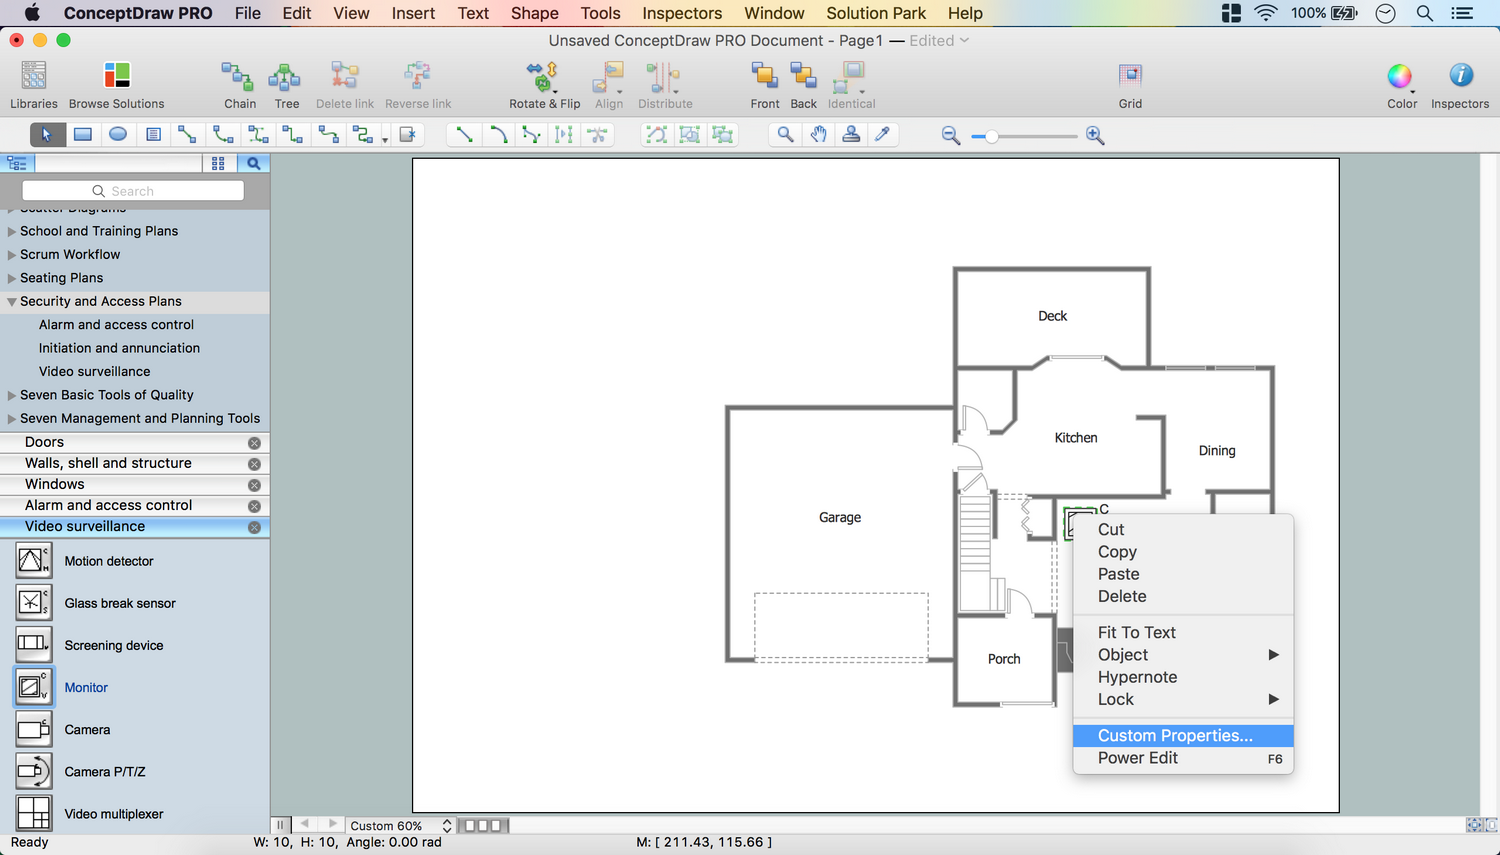Click the zoom slider handle
This screenshot has height=855, width=1500.
point(991,136)
